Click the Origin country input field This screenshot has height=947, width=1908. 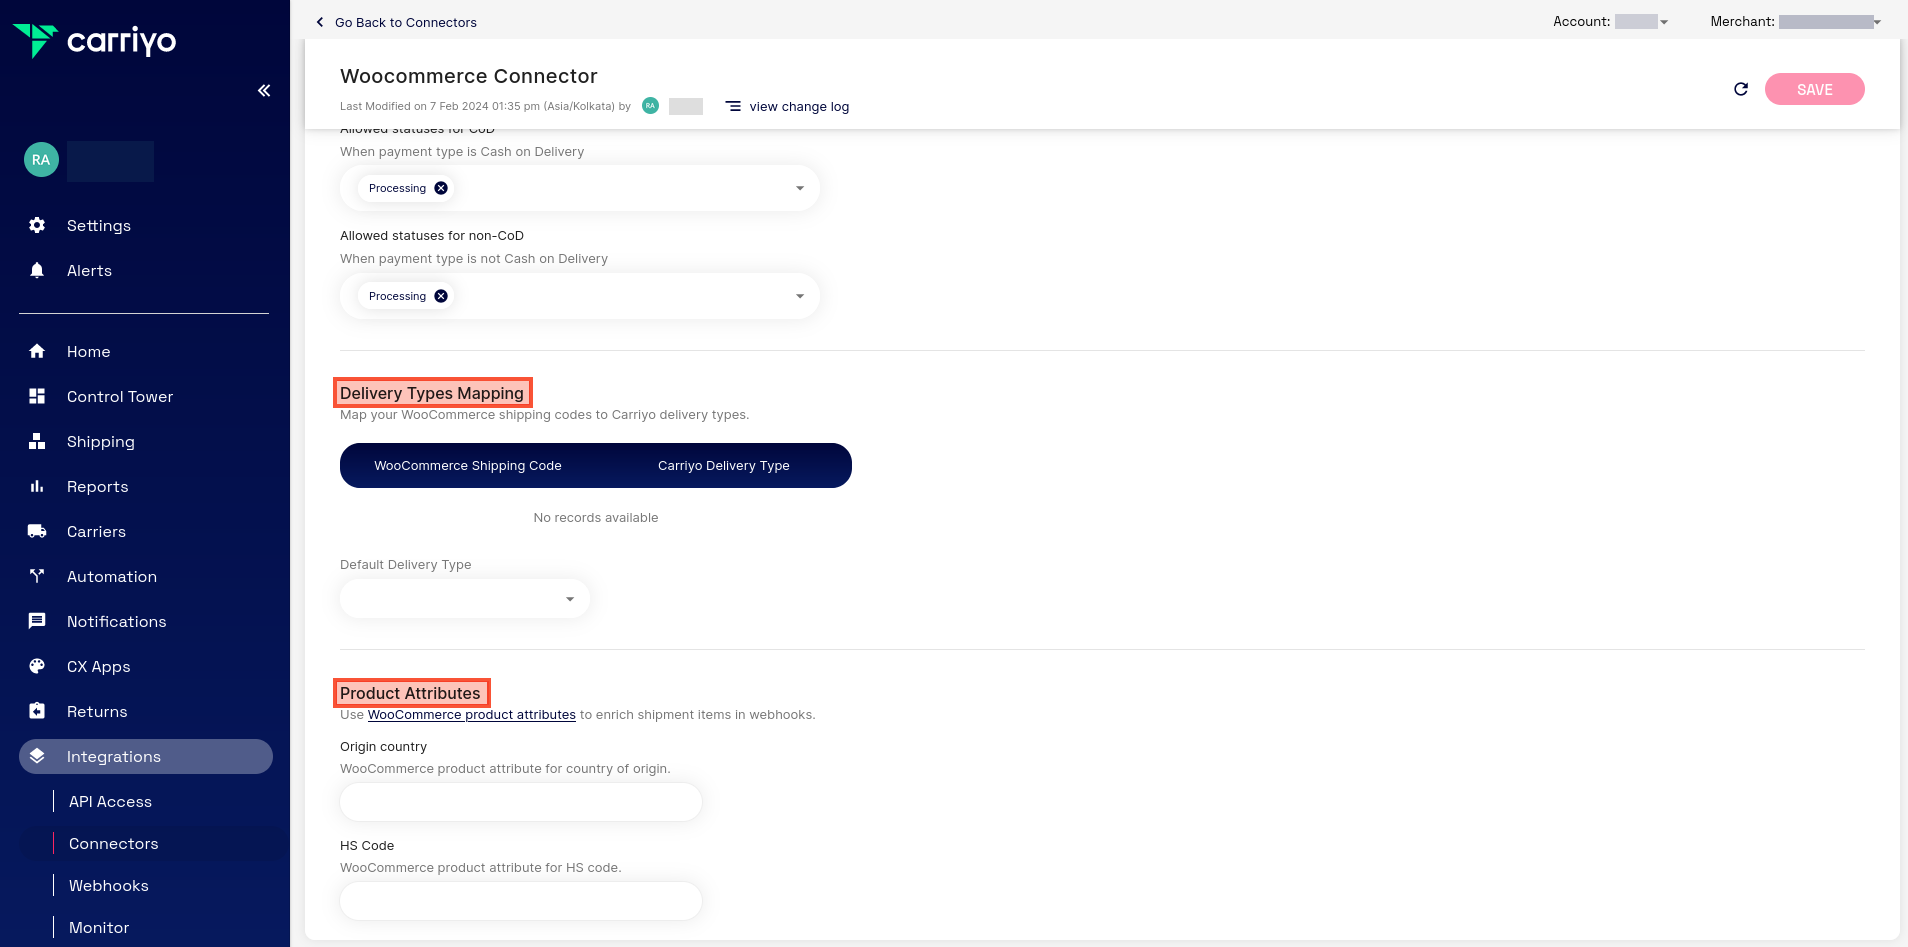521,802
